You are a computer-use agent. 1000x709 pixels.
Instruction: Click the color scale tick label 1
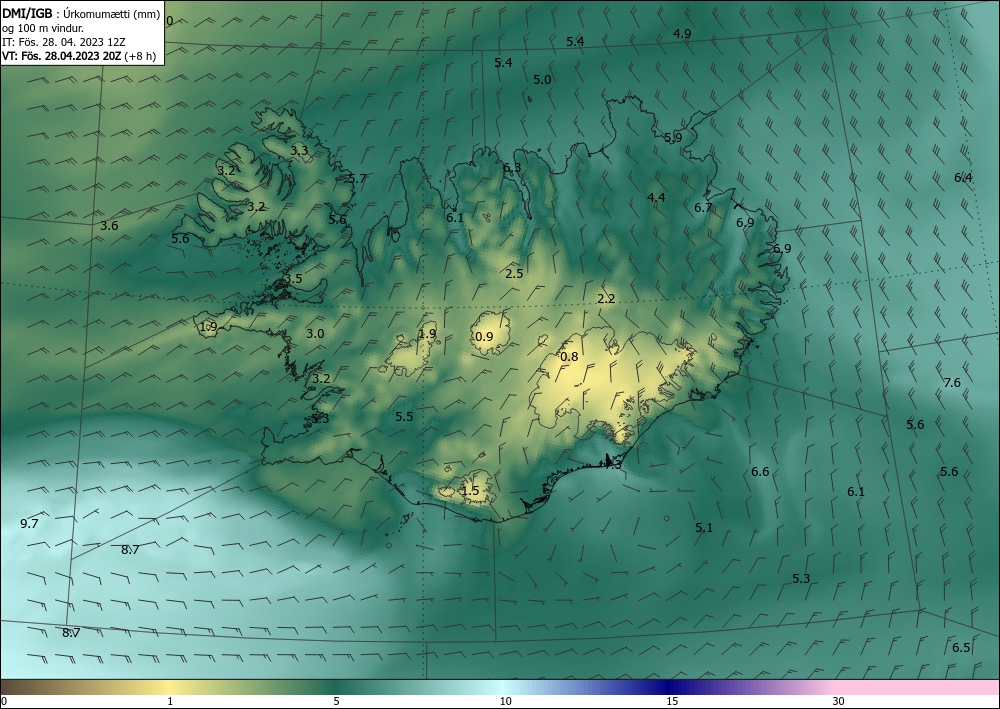pyautogui.click(x=170, y=701)
